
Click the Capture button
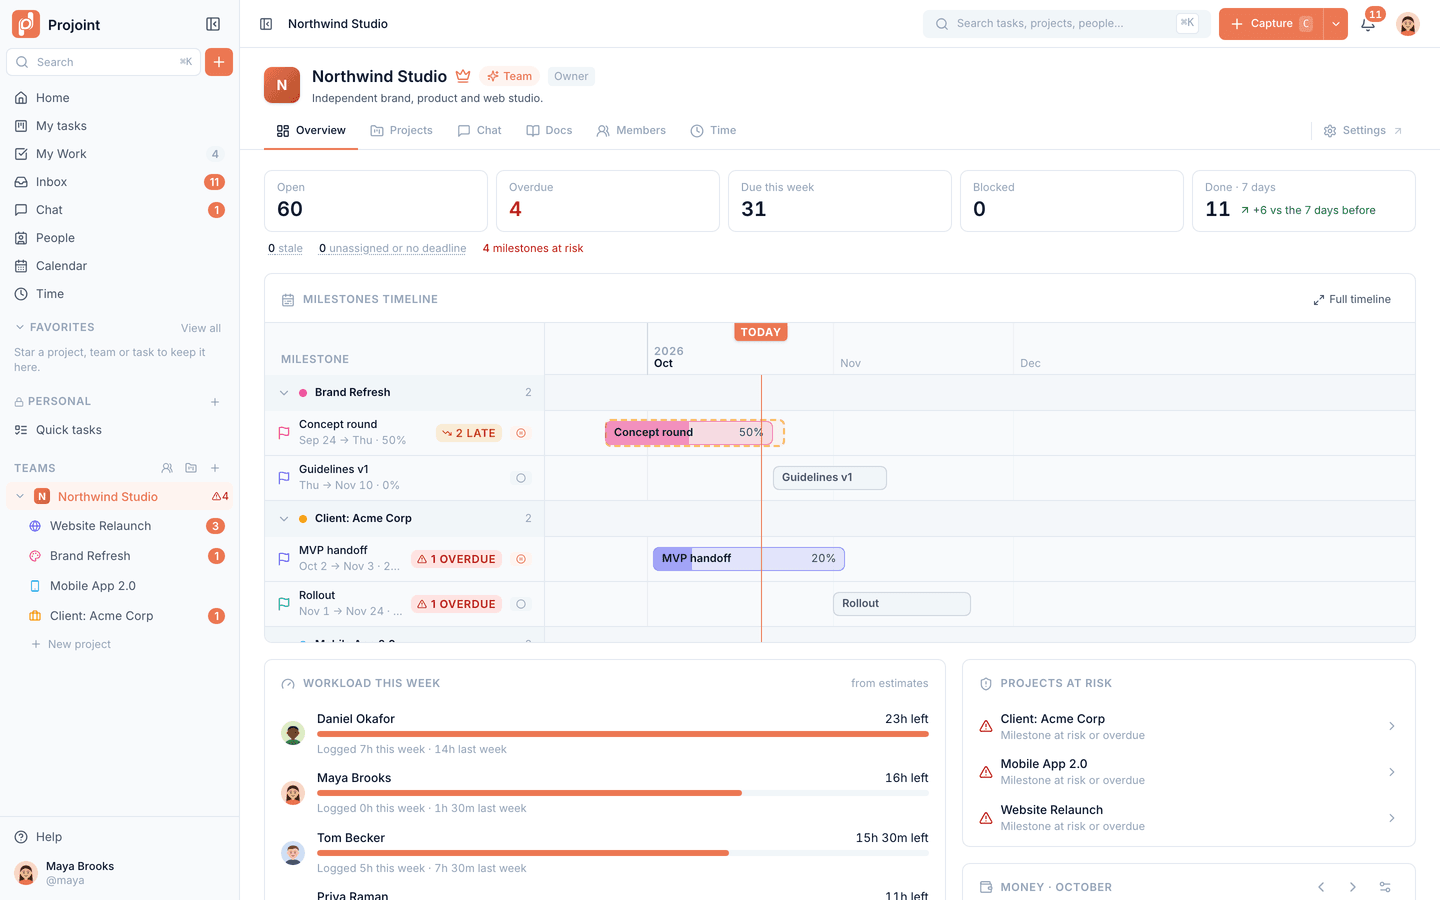tap(1271, 24)
